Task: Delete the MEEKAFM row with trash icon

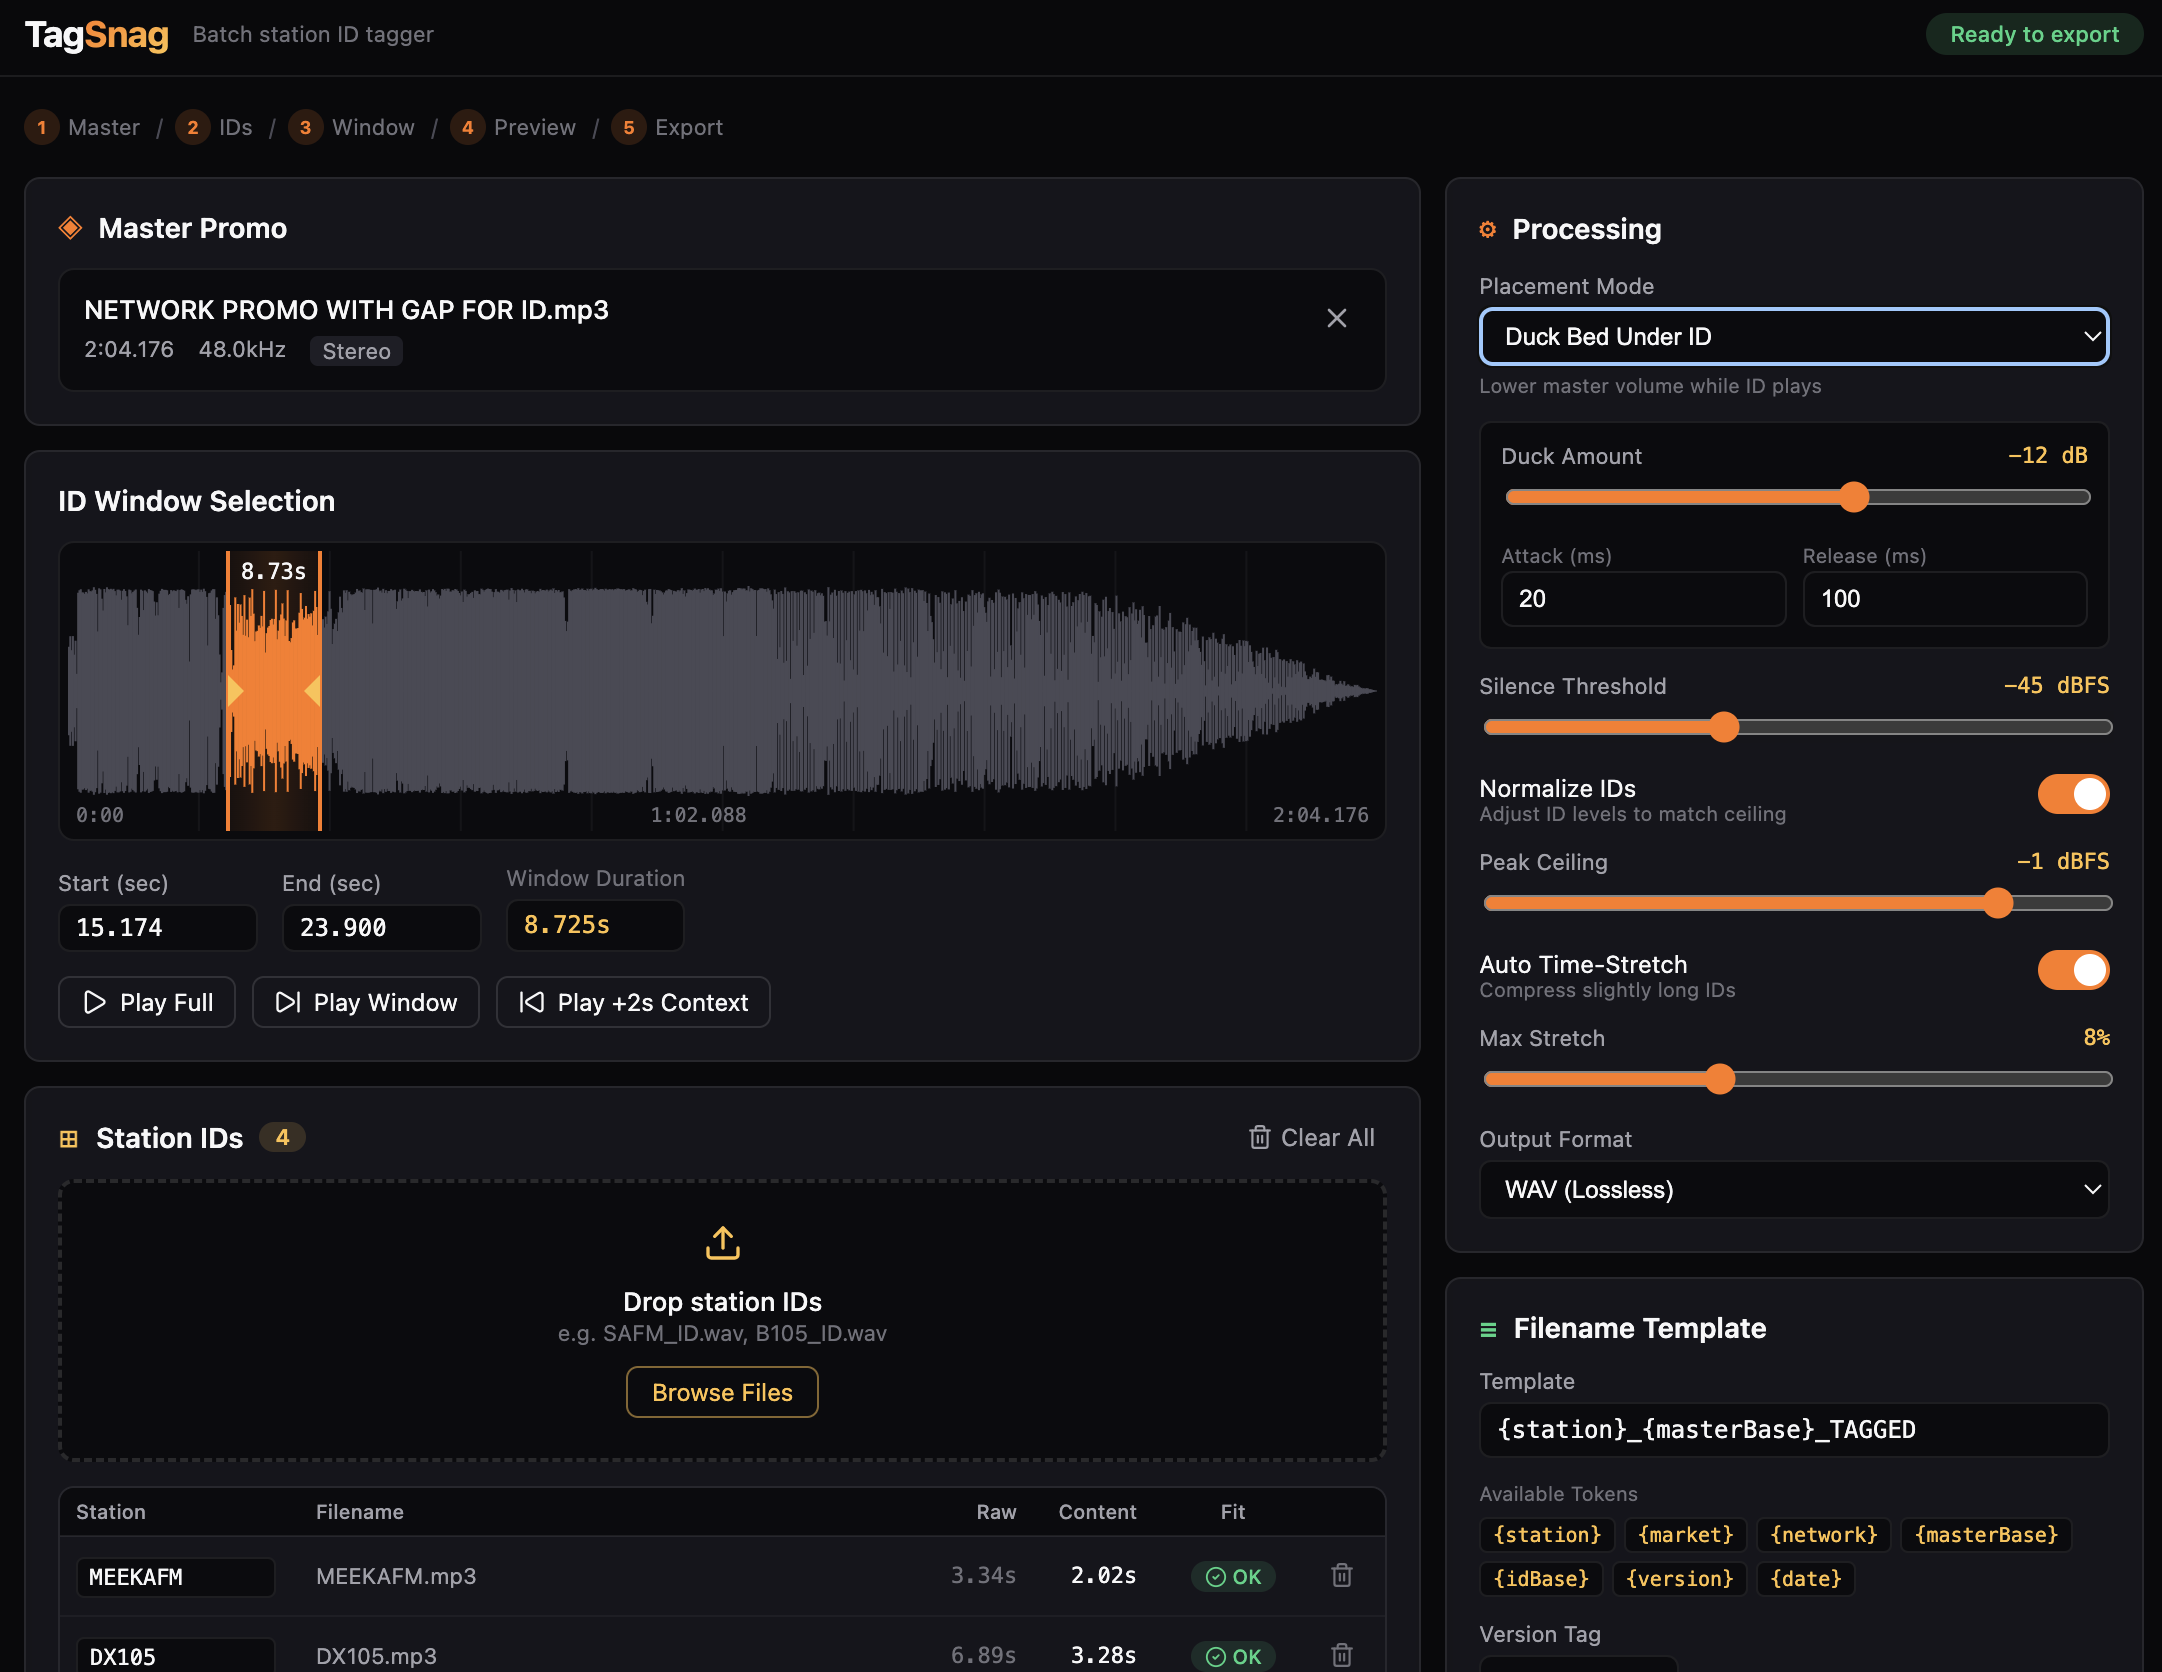Action: (x=1342, y=1575)
